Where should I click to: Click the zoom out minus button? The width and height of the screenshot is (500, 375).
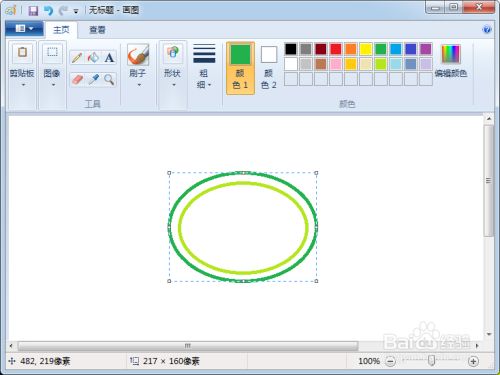(x=390, y=361)
